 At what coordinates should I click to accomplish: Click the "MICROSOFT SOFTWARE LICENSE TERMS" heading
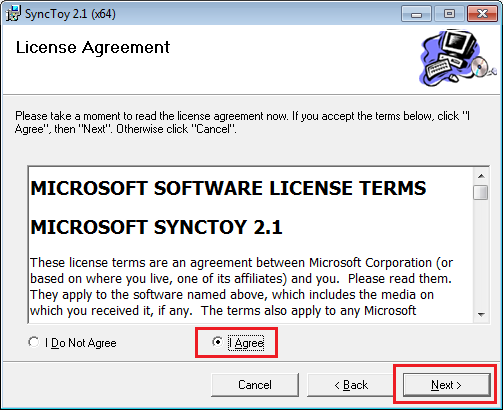[x=228, y=188]
